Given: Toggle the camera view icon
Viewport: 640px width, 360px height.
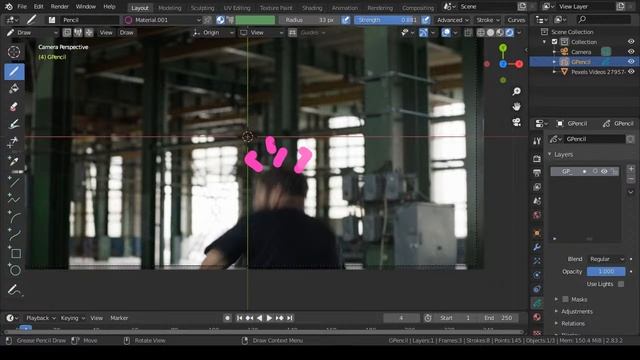Looking at the screenshot, I should (516, 122).
